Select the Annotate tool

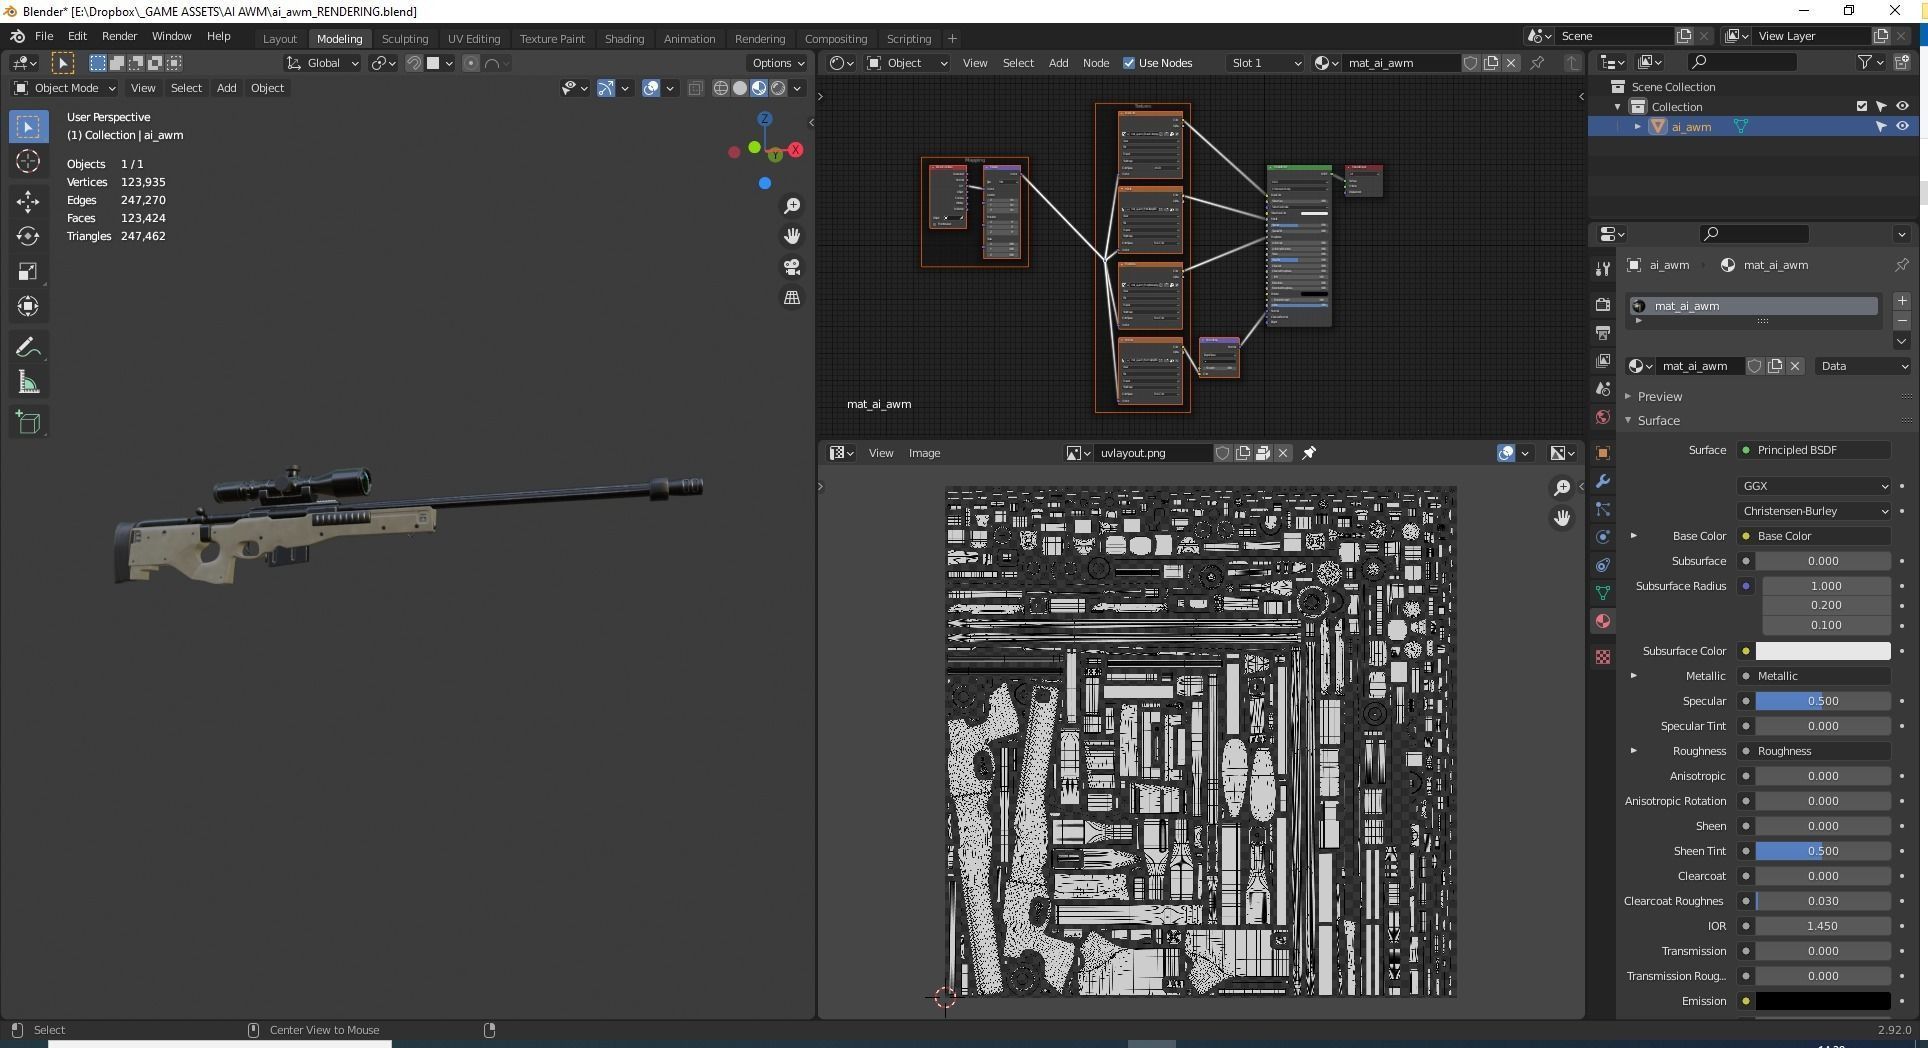coord(28,346)
